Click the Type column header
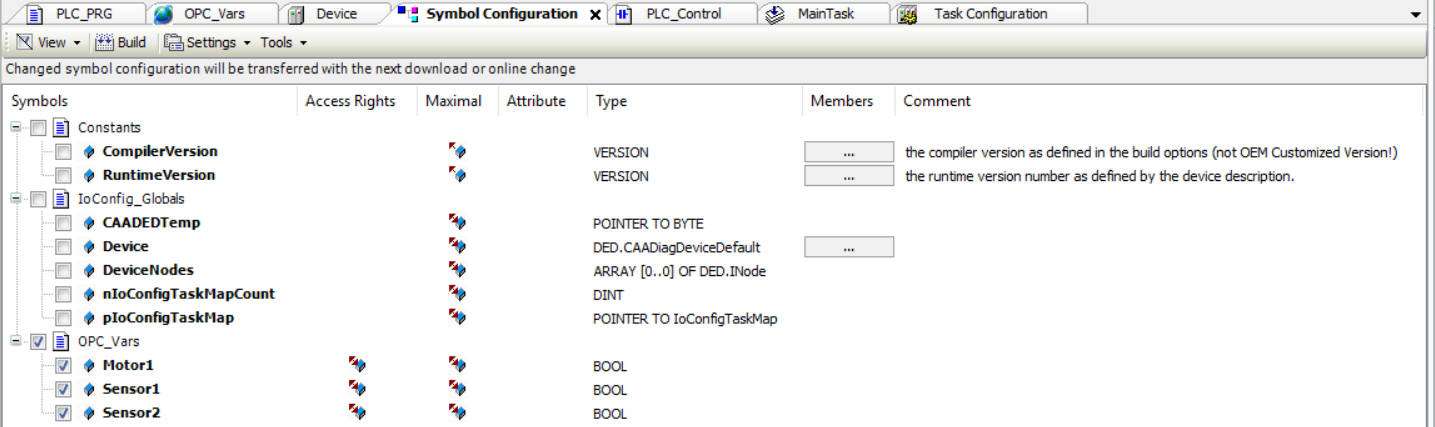 pos(611,101)
